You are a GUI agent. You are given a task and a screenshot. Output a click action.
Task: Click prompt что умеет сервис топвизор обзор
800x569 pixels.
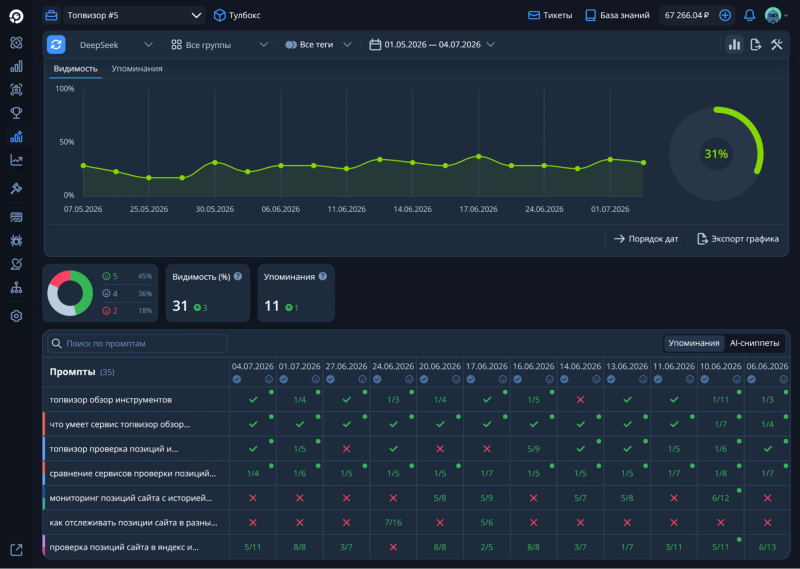[x=120, y=424]
